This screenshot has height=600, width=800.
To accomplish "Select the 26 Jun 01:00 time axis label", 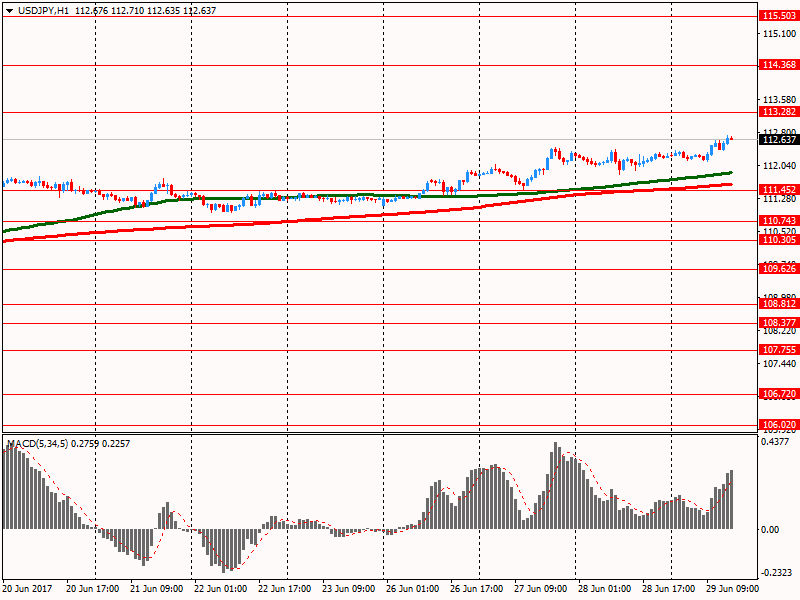I will coord(412,589).
